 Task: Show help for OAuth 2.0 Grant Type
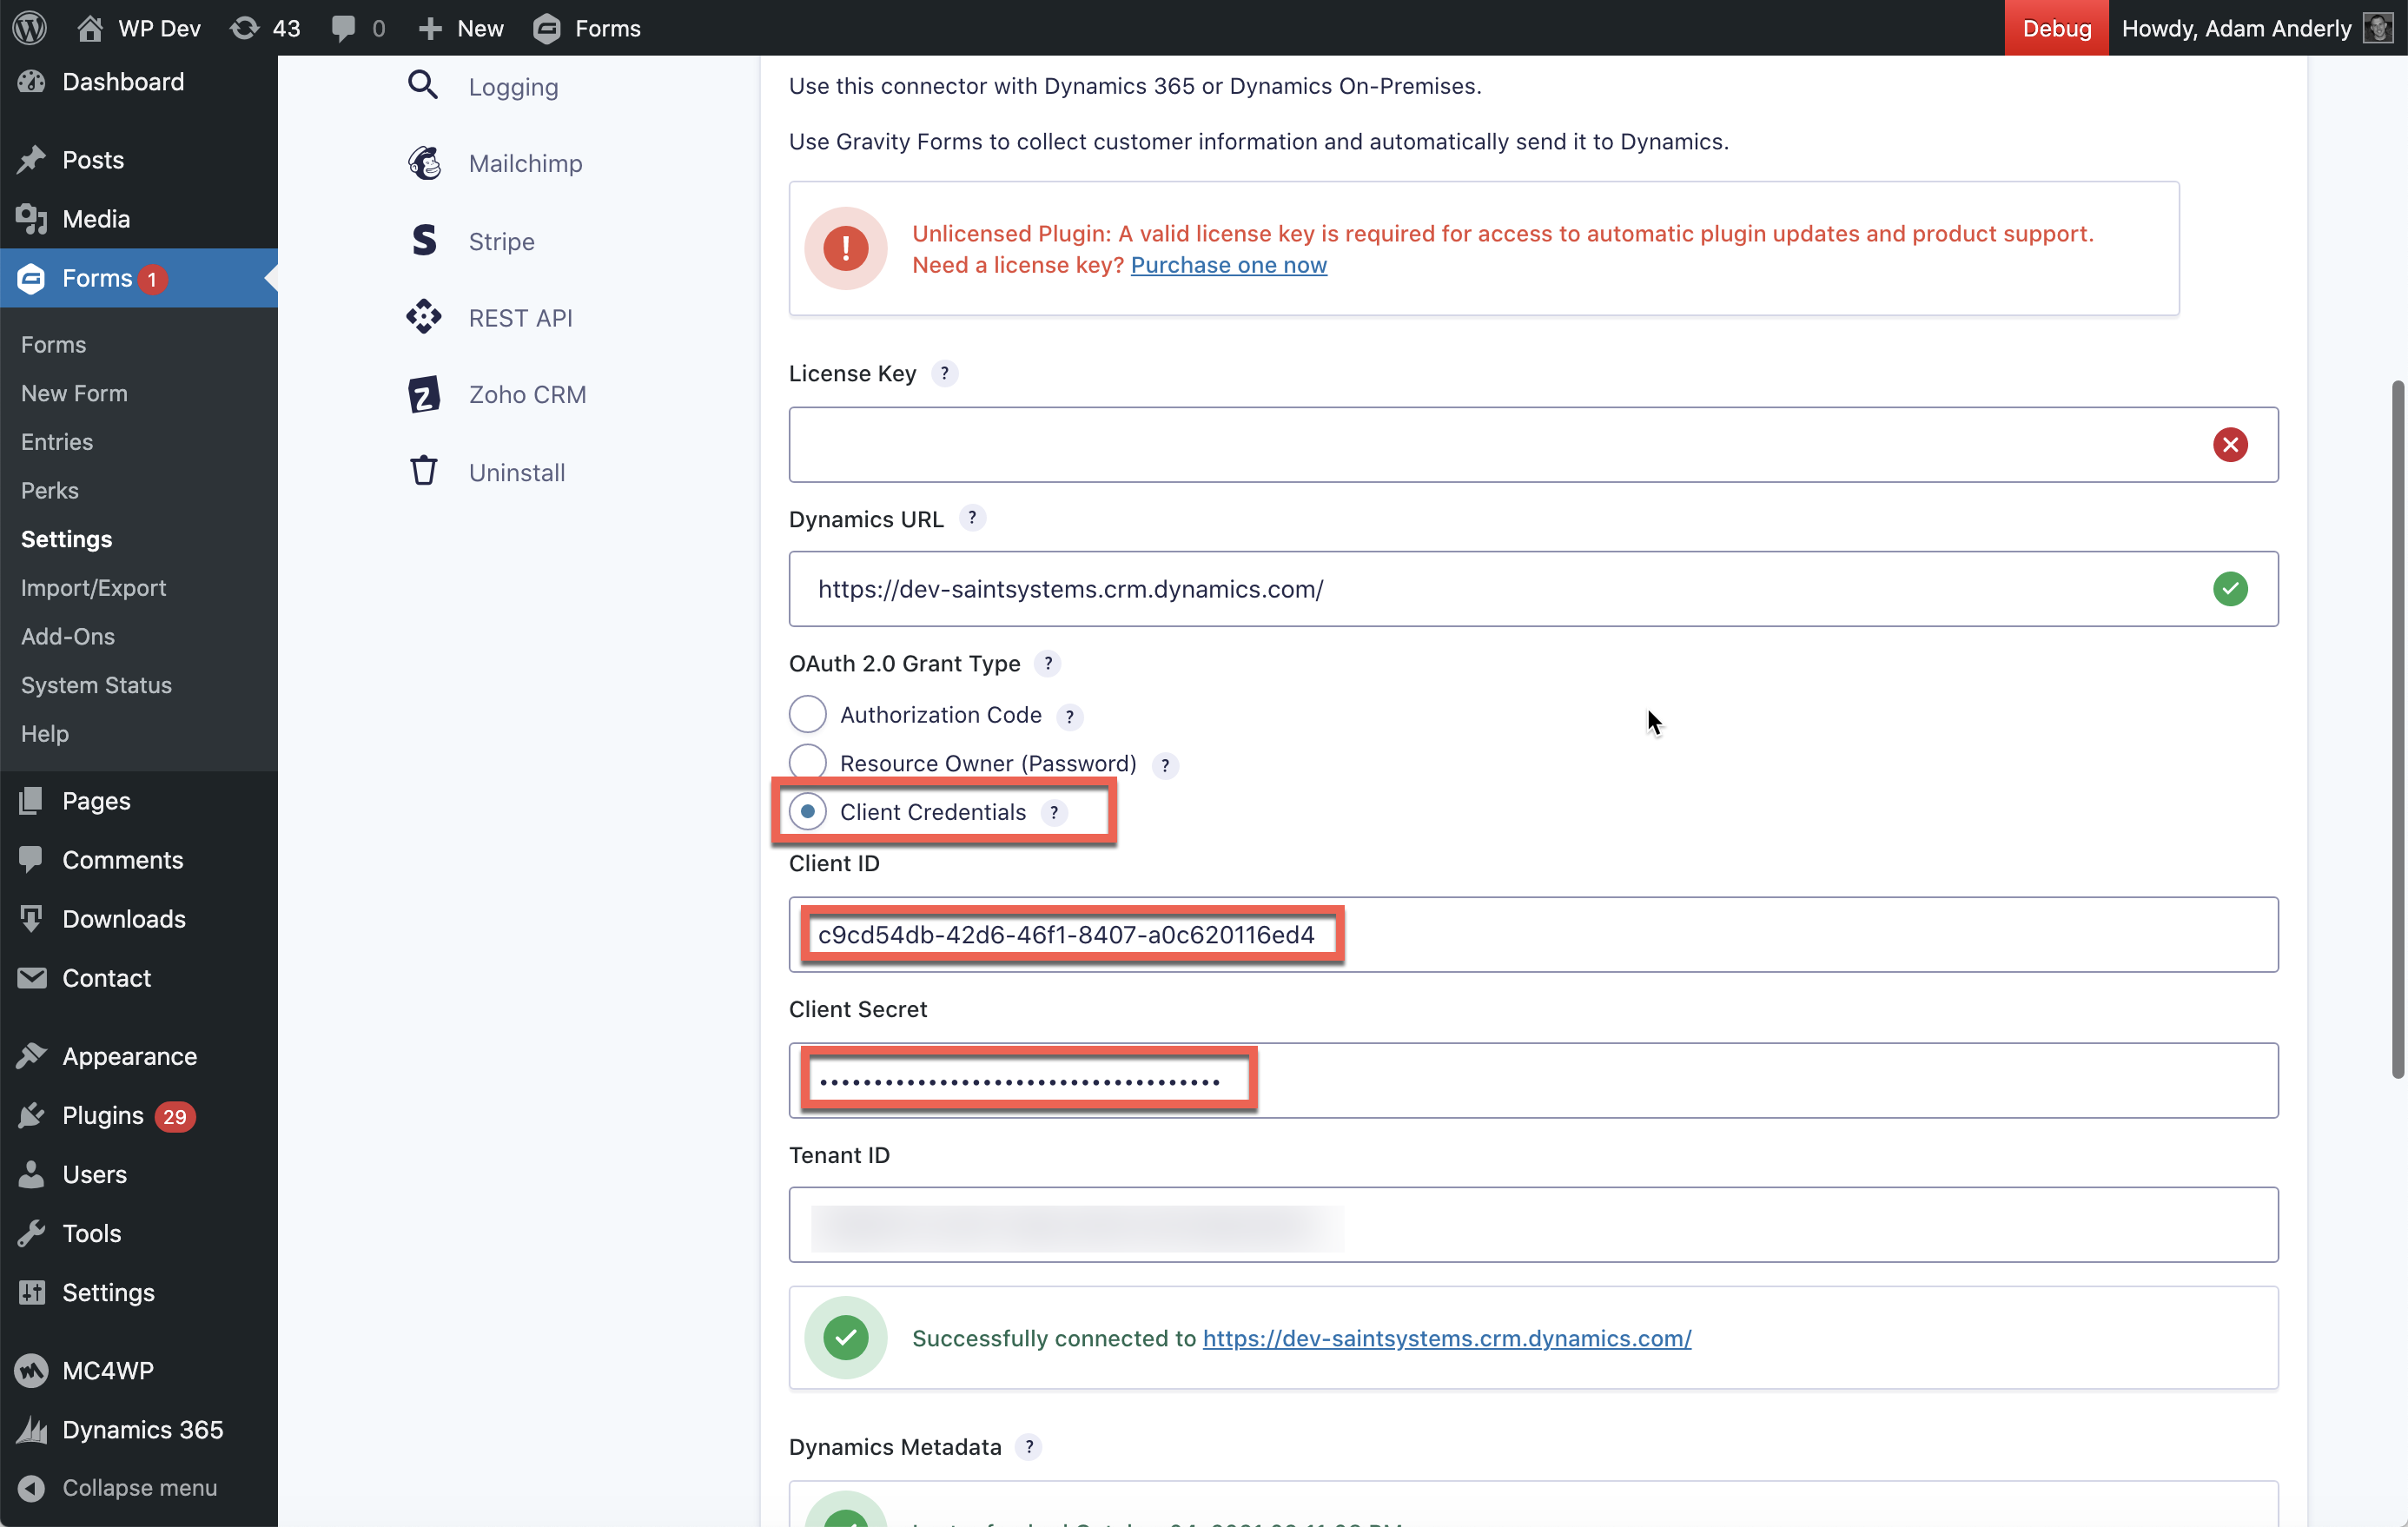(1047, 663)
